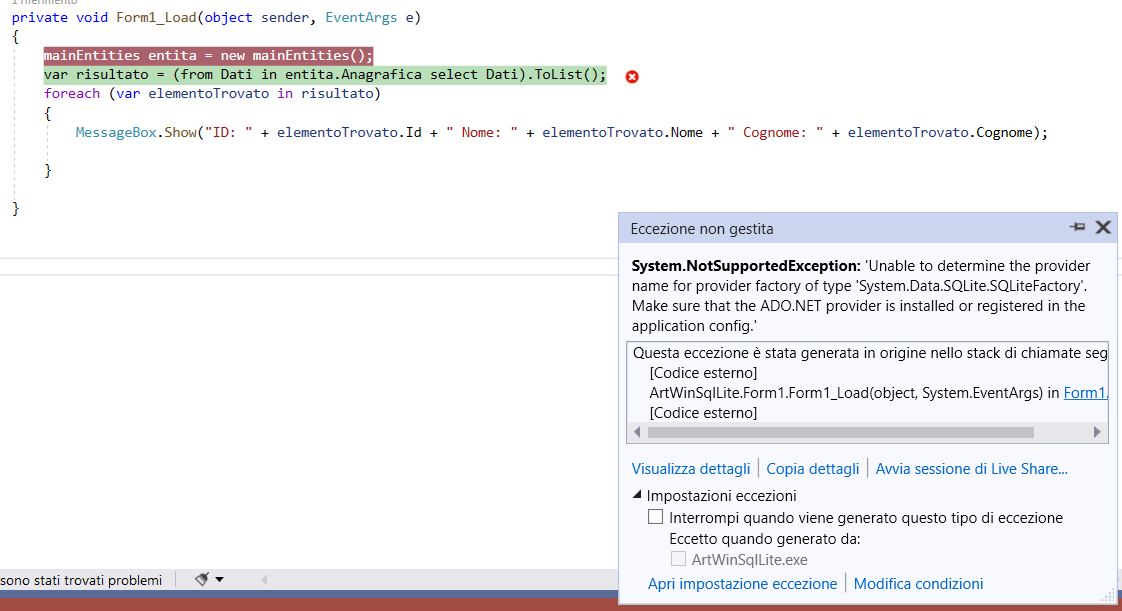The image size is (1122, 611).
Task: Click the call stack horizontal scrollbar thumb
Action: coord(841,432)
